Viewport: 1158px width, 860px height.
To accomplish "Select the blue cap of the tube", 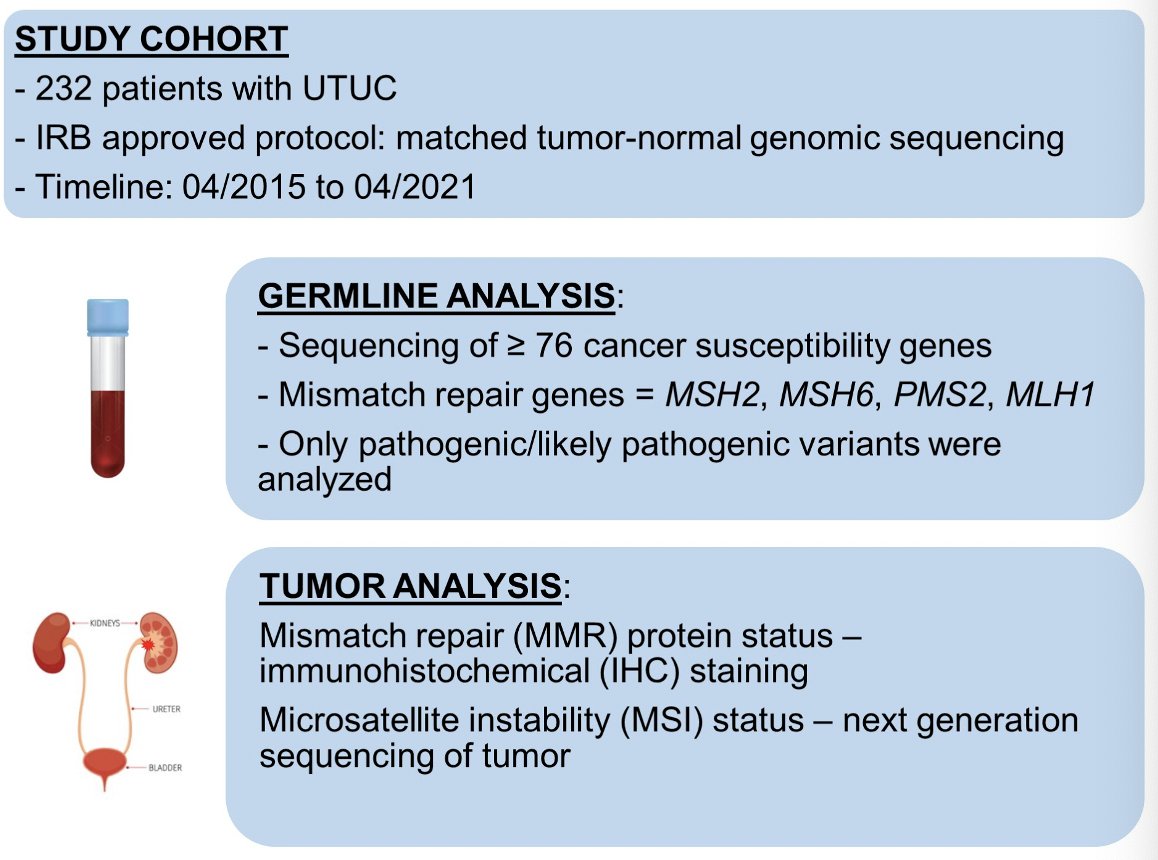I will click(108, 317).
